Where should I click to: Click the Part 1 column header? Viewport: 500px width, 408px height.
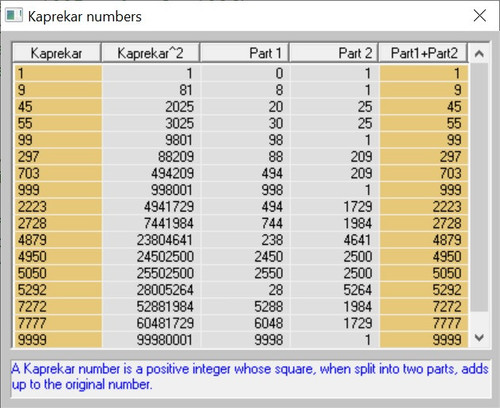[245, 53]
